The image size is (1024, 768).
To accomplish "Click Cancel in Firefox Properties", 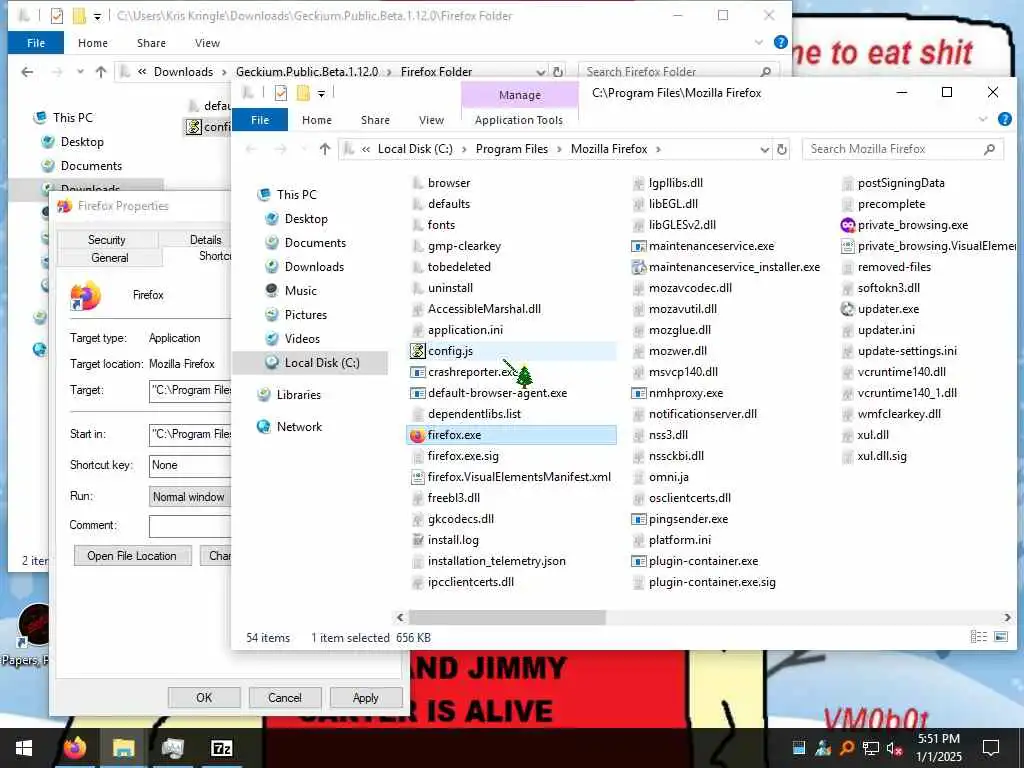I will (x=285, y=697).
